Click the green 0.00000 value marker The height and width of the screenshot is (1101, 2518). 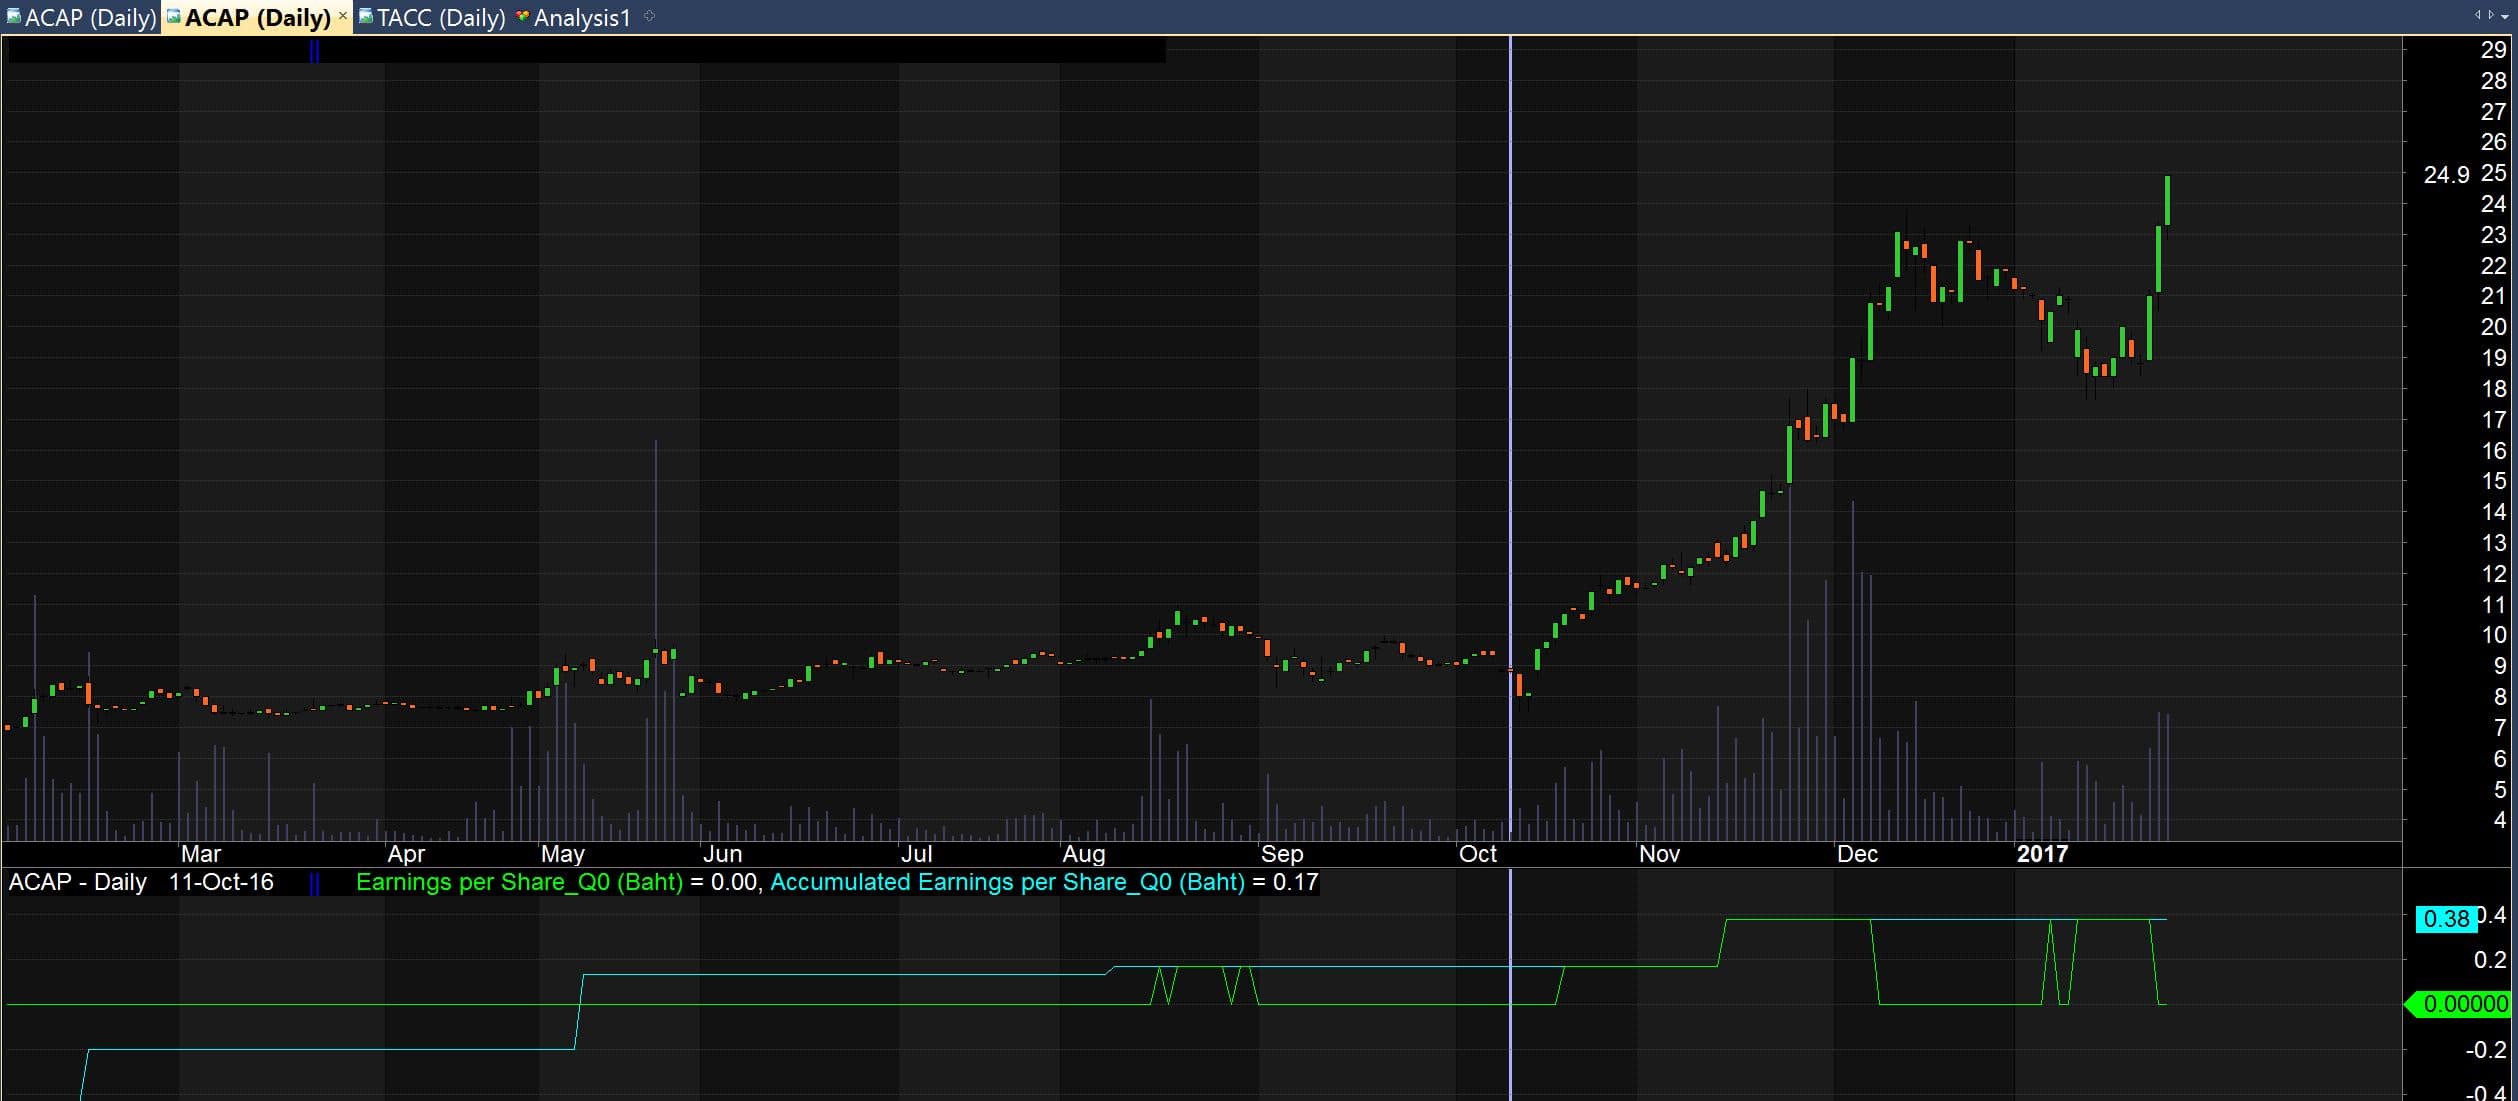tap(2464, 1003)
